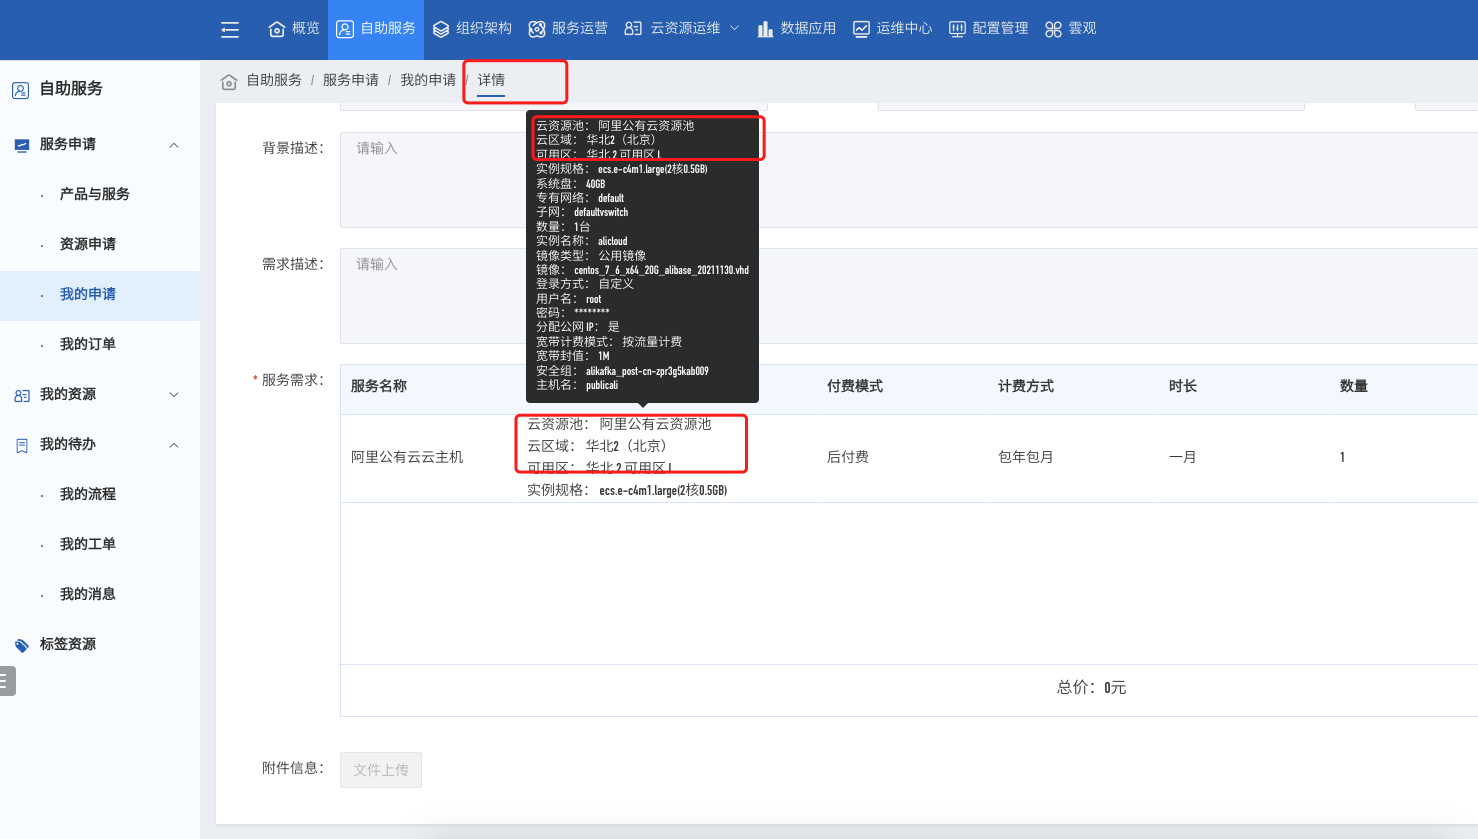Click the 阿里公有云云主机 service name cell
The image size is (1478, 839).
coord(407,457)
